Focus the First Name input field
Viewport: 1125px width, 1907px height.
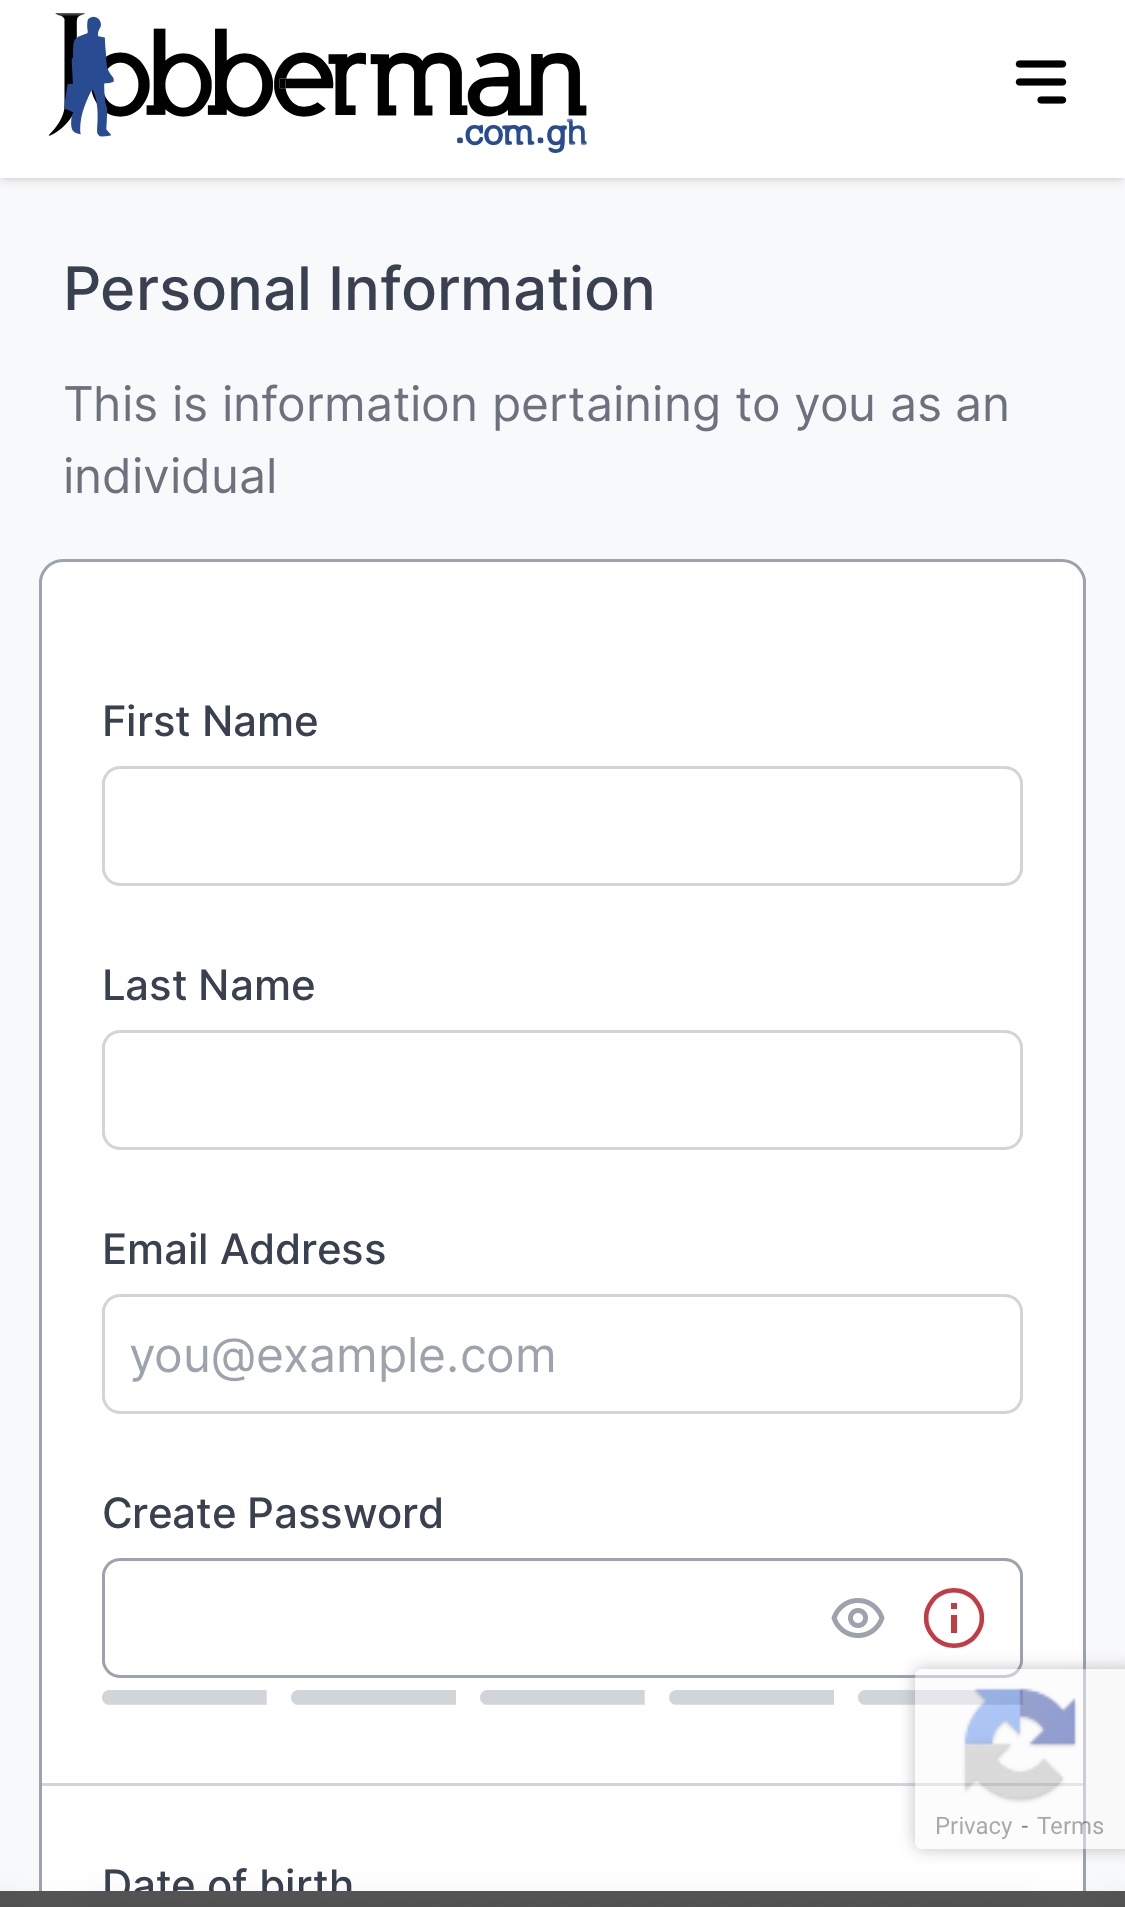pos(562,826)
